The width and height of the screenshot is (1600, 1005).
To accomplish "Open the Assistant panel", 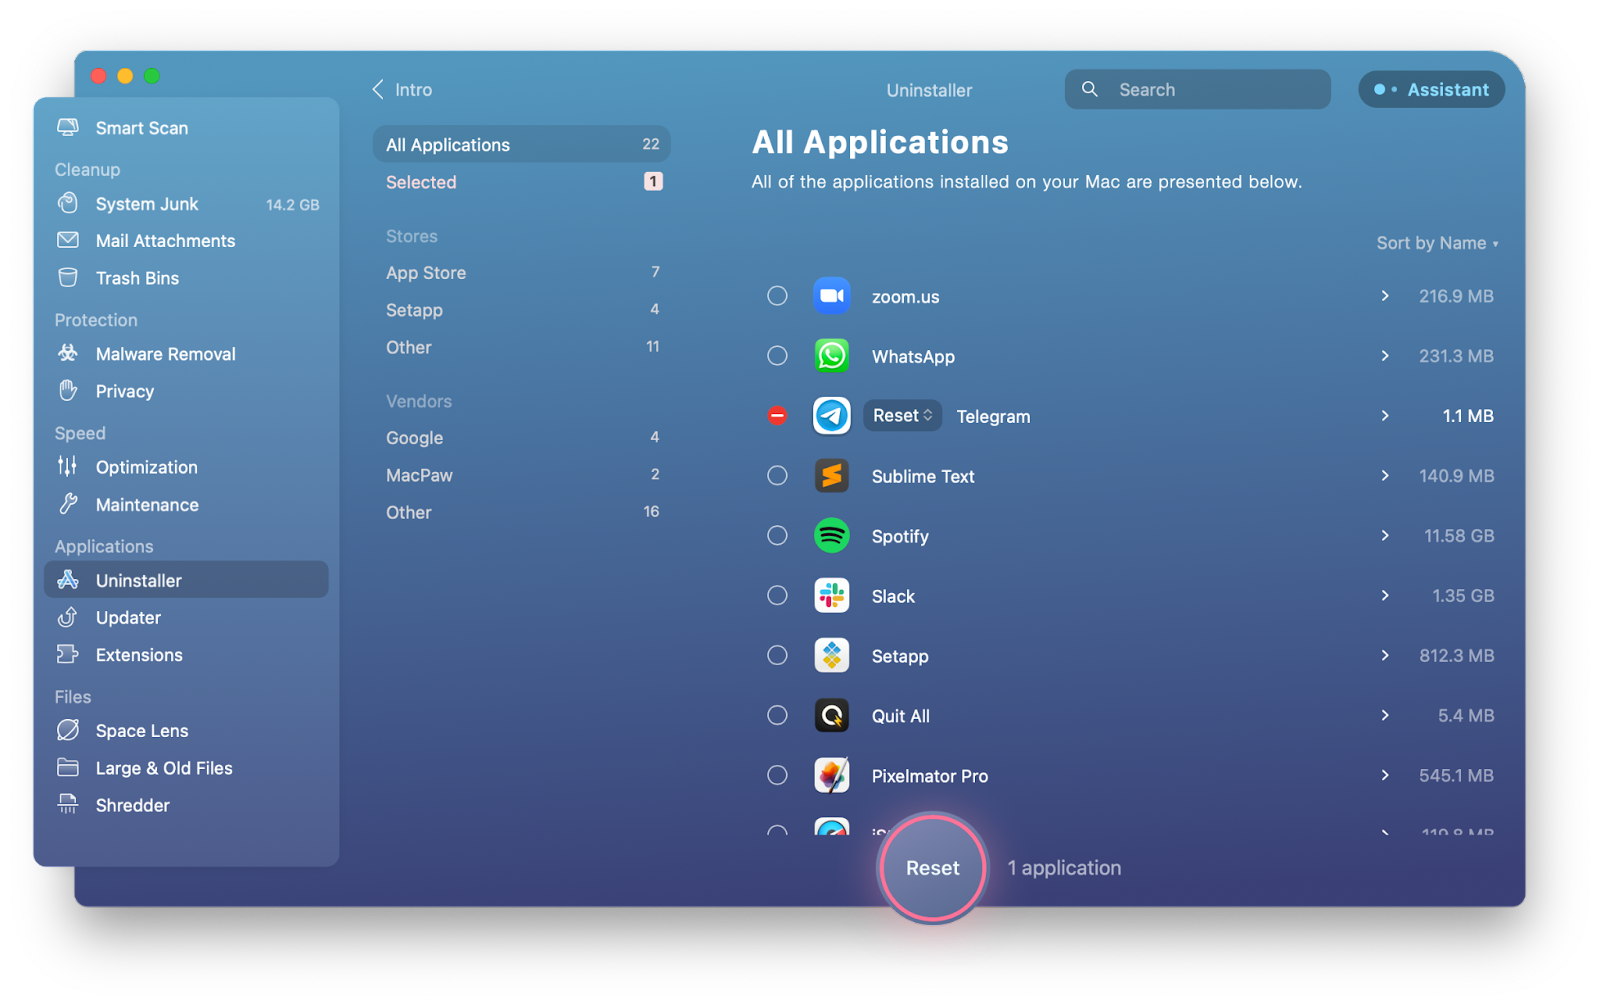I will [1431, 90].
